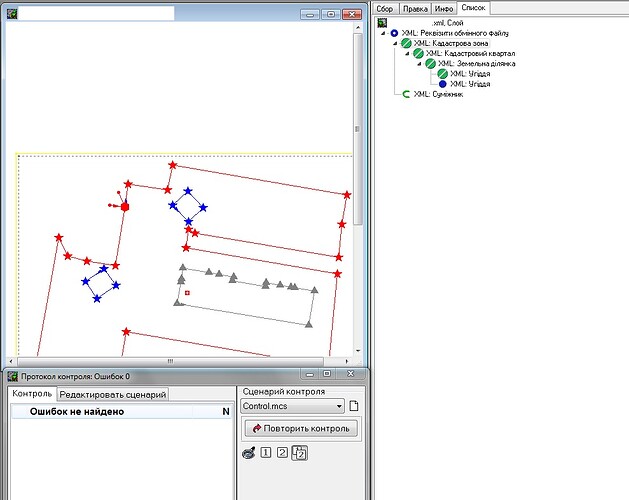The height and width of the screenshot is (500, 629).
Task: Click the layer icon beside .xml Слой
Action: click(382, 23)
